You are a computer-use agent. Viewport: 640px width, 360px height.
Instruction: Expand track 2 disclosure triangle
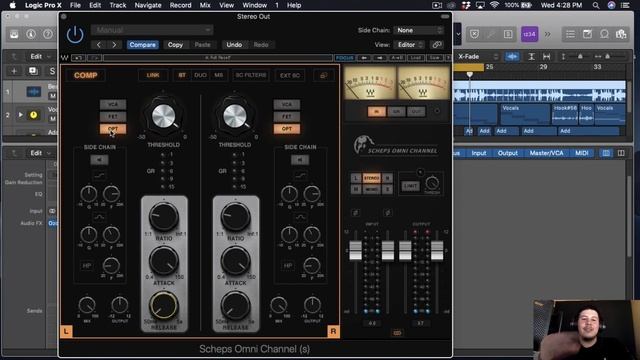[x=20, y=115]
